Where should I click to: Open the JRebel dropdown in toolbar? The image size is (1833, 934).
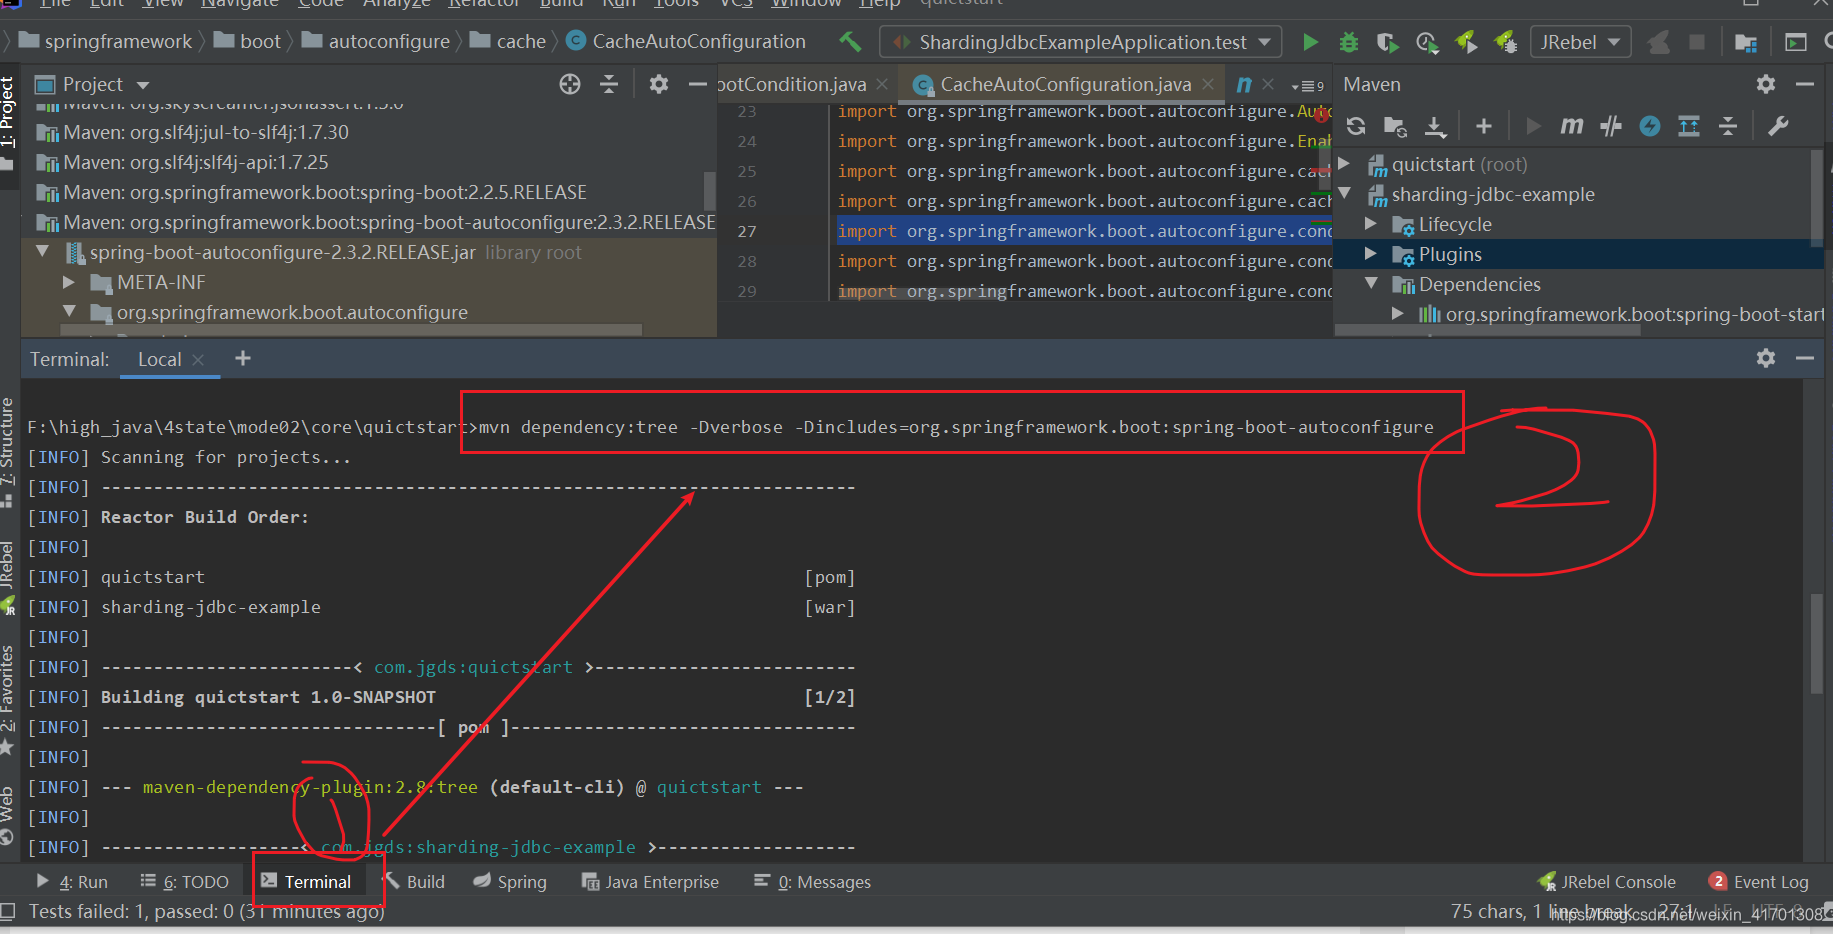point(1580,42)
